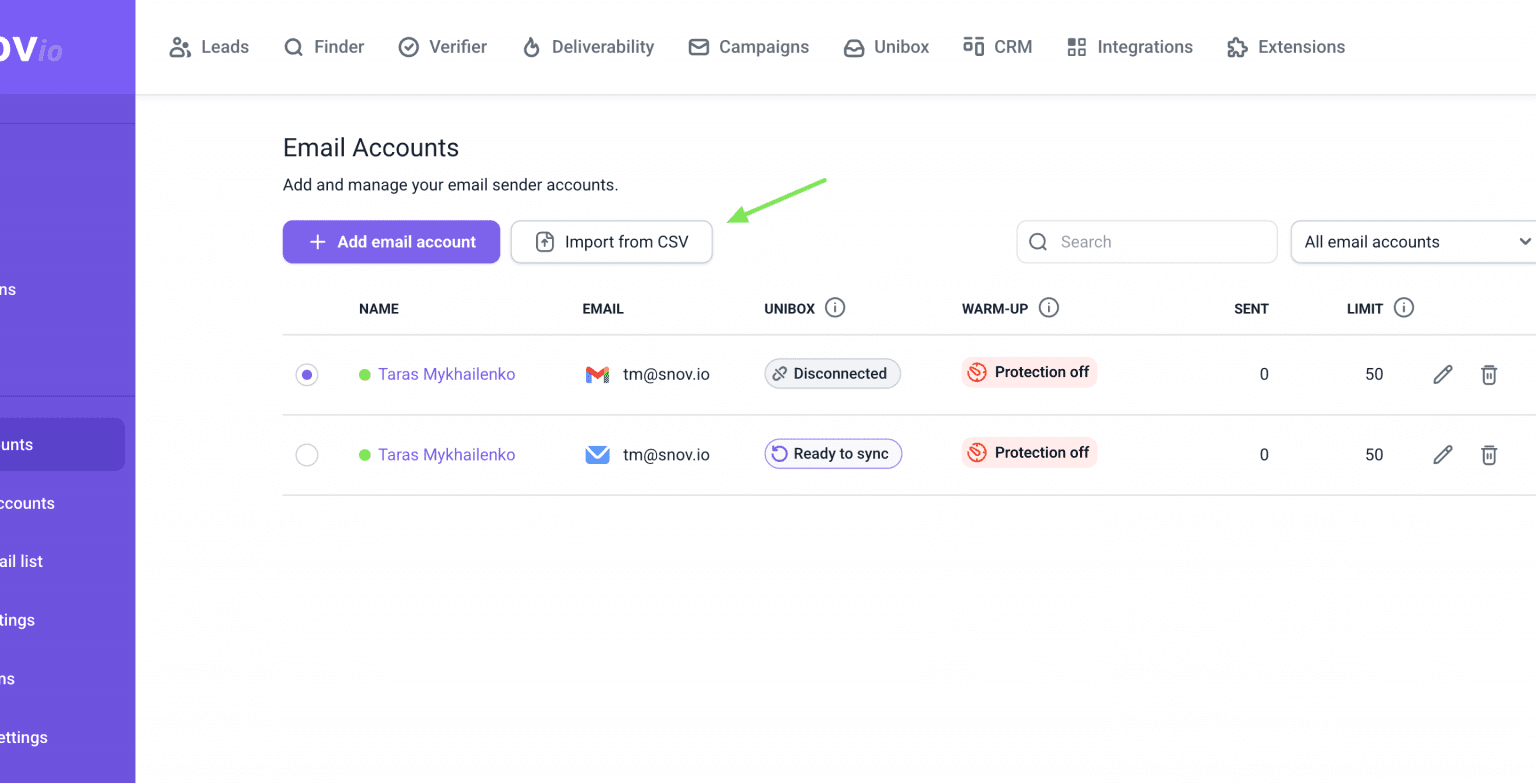The image size is (1536, 783).
Task: Click the Ready to sync status badge
Action: coord(833,454)
